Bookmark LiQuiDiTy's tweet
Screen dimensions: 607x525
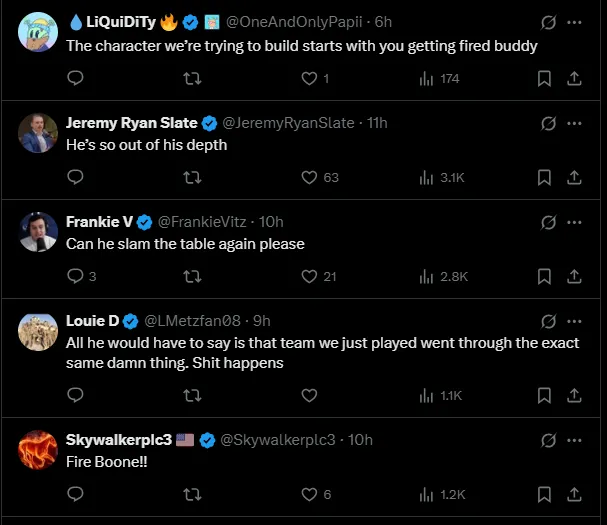tap(544, 78)
